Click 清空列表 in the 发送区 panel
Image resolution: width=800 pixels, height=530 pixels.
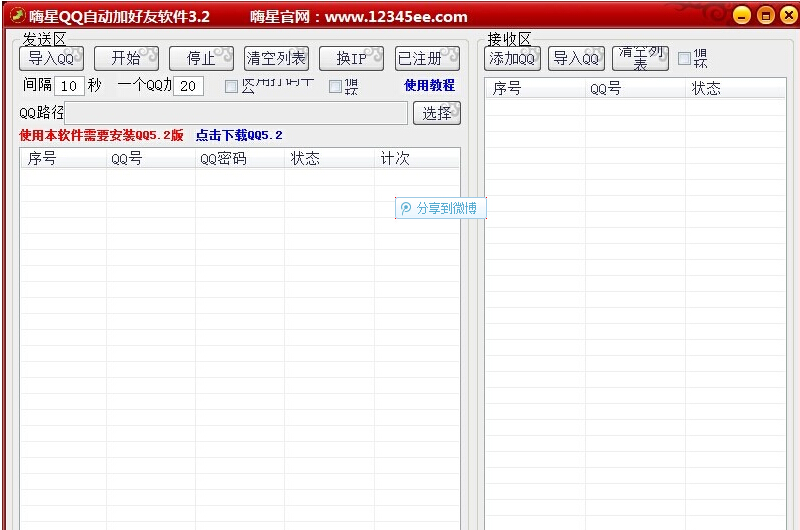pos(277,58)
